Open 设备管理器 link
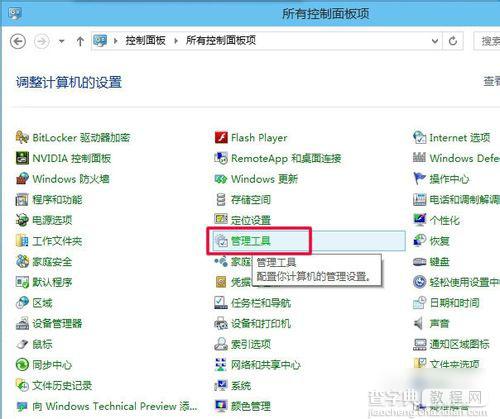The width and height of the screenshot is (500, 419). [57, 323]
